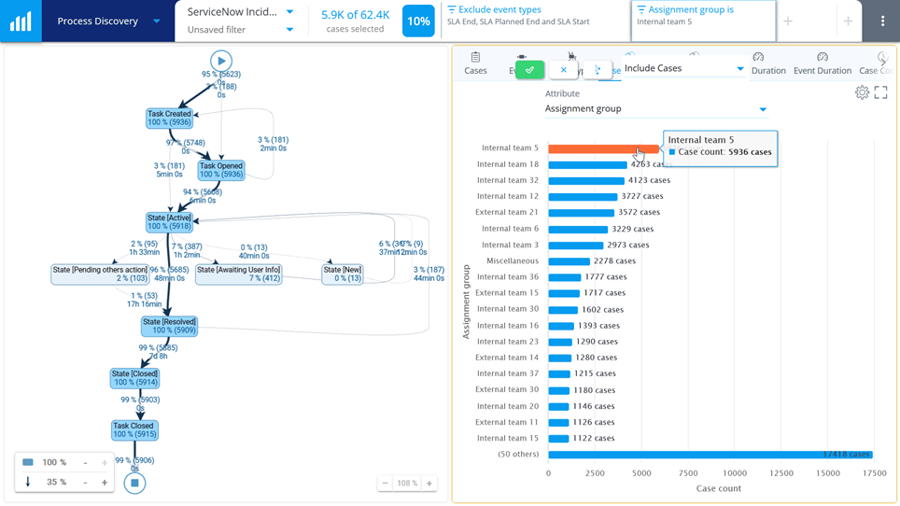Click the process end stop node
This screenshot has width=900, height=506.
click(134, 483)
